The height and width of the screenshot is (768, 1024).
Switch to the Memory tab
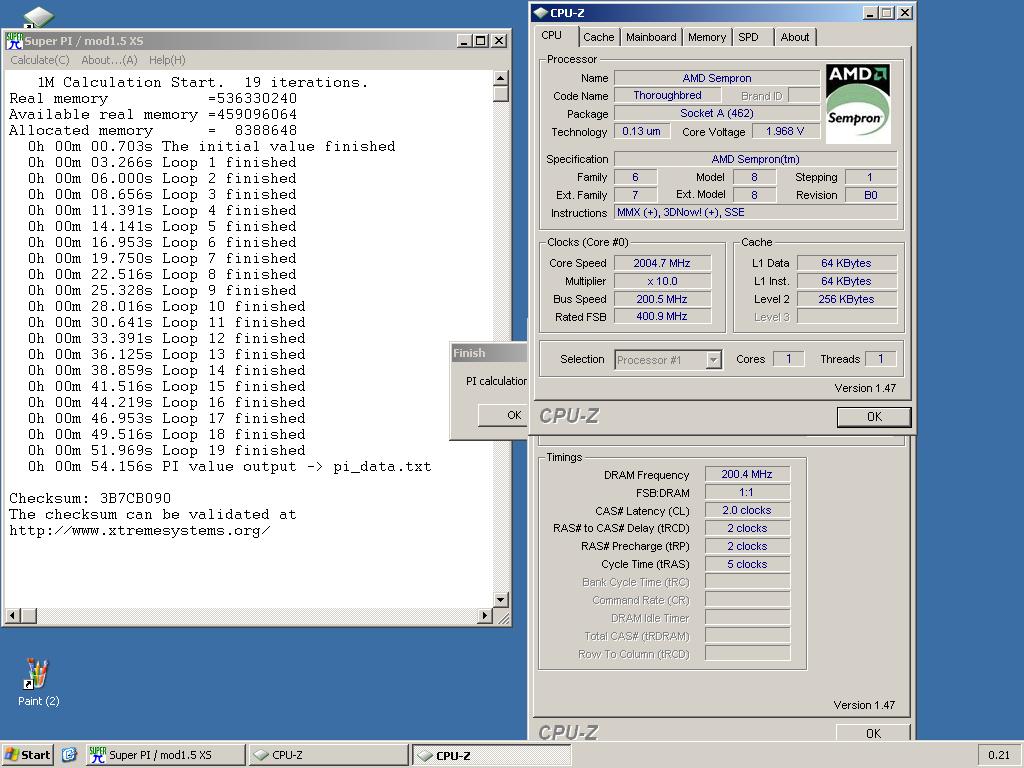click(707, 37)
